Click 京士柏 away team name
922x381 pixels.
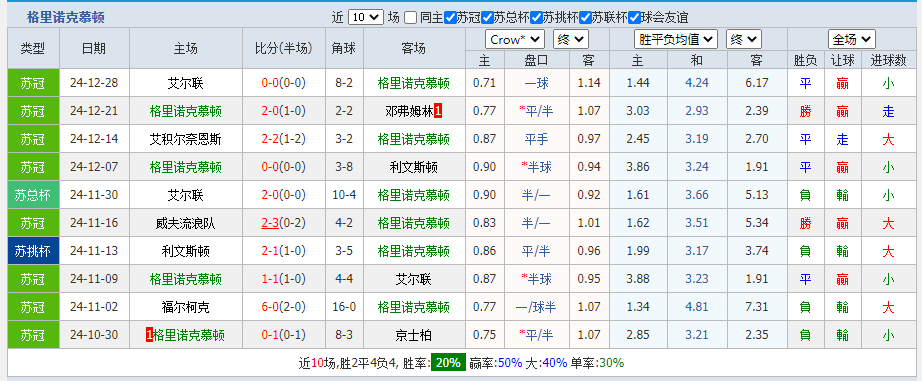413,336
